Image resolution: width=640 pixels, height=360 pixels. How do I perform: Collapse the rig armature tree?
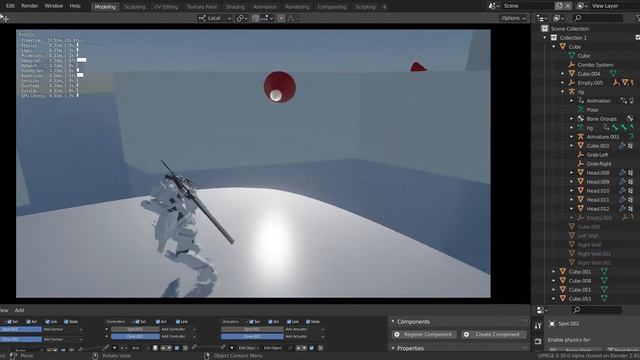pos(563,92)
